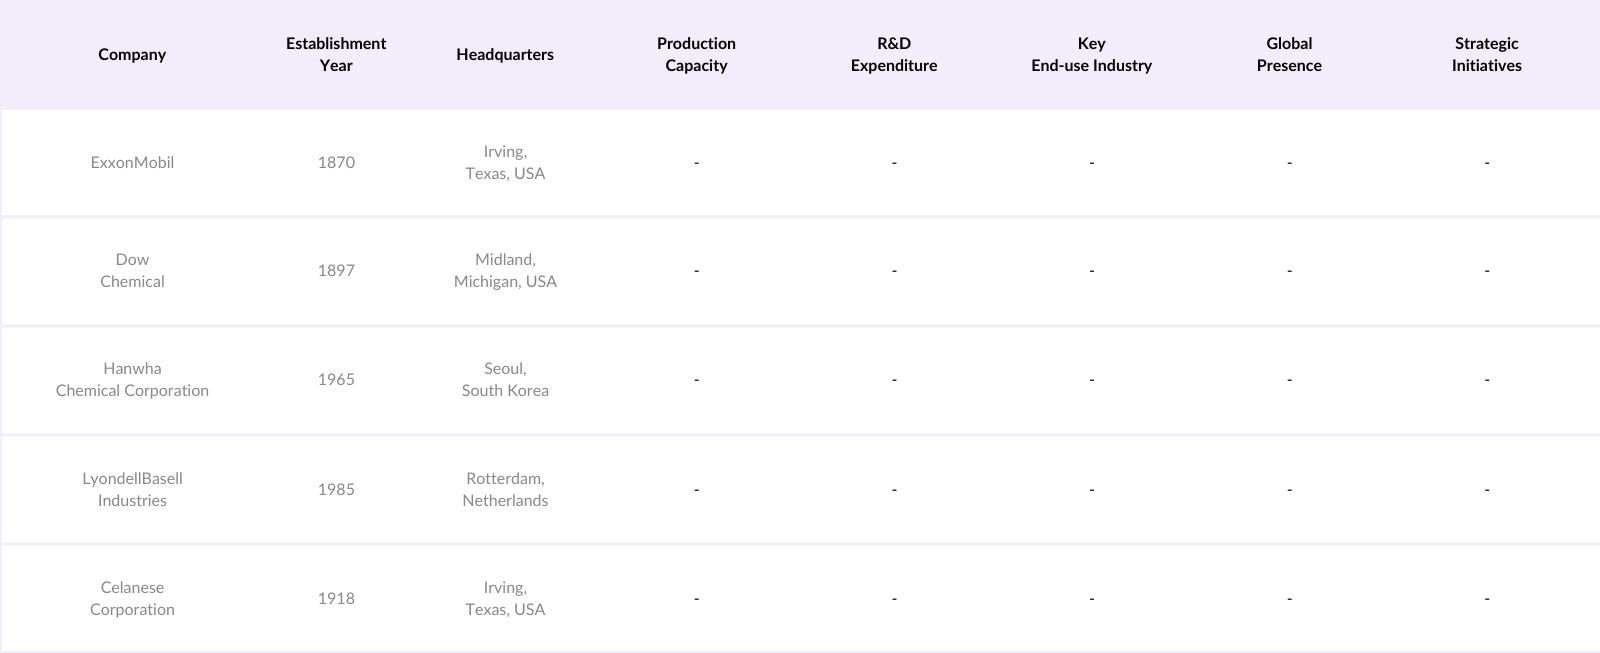Select the LyondellBasell Industries row name
The height and width of the screenshot is (653, 1600).
(132, 490)
